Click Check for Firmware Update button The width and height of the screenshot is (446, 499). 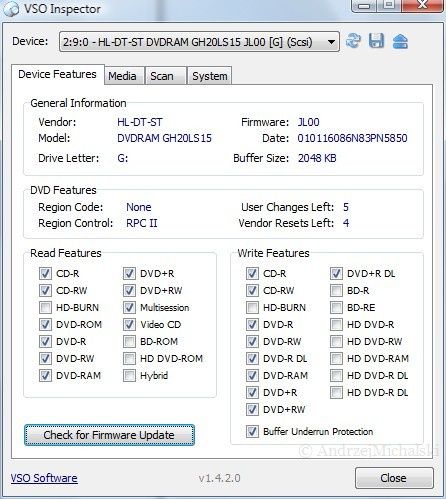click(x=109, y=435)
